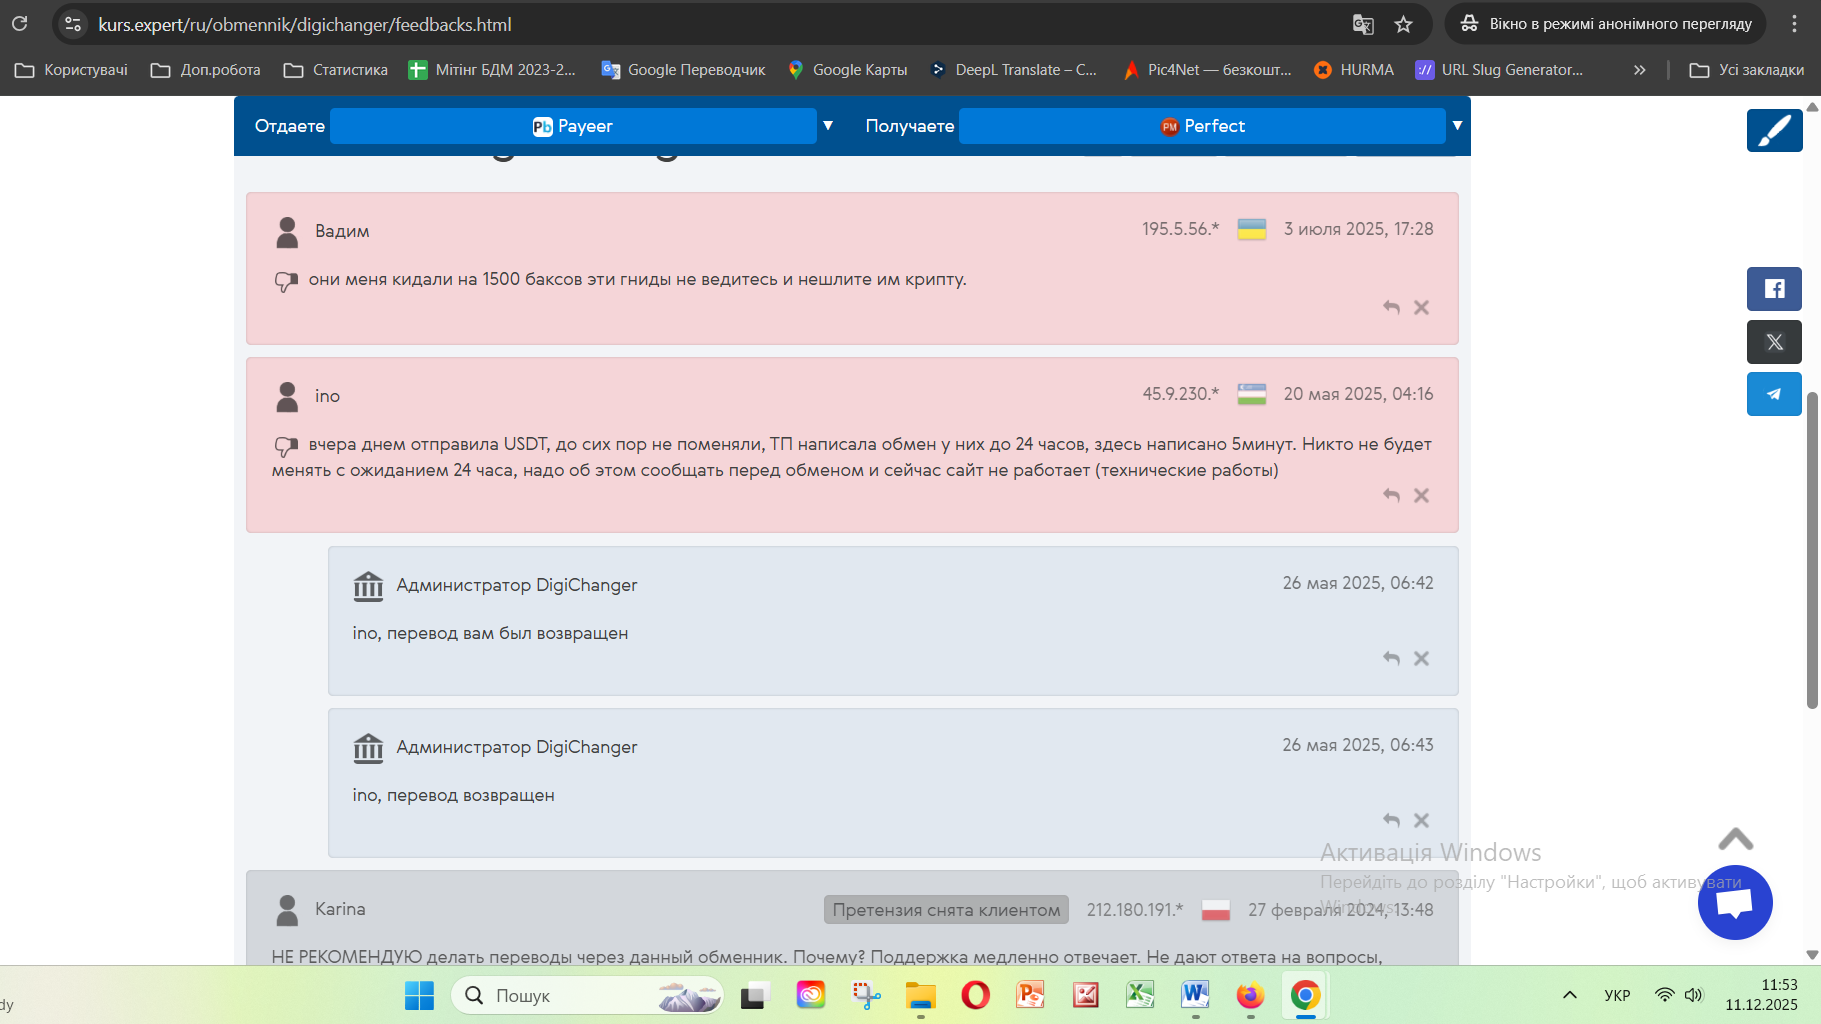Image resolution: width=1821 pixels, height=1024 pixels.
Task: Open Статистика bookmarks folder
Action: pos(336,70)
